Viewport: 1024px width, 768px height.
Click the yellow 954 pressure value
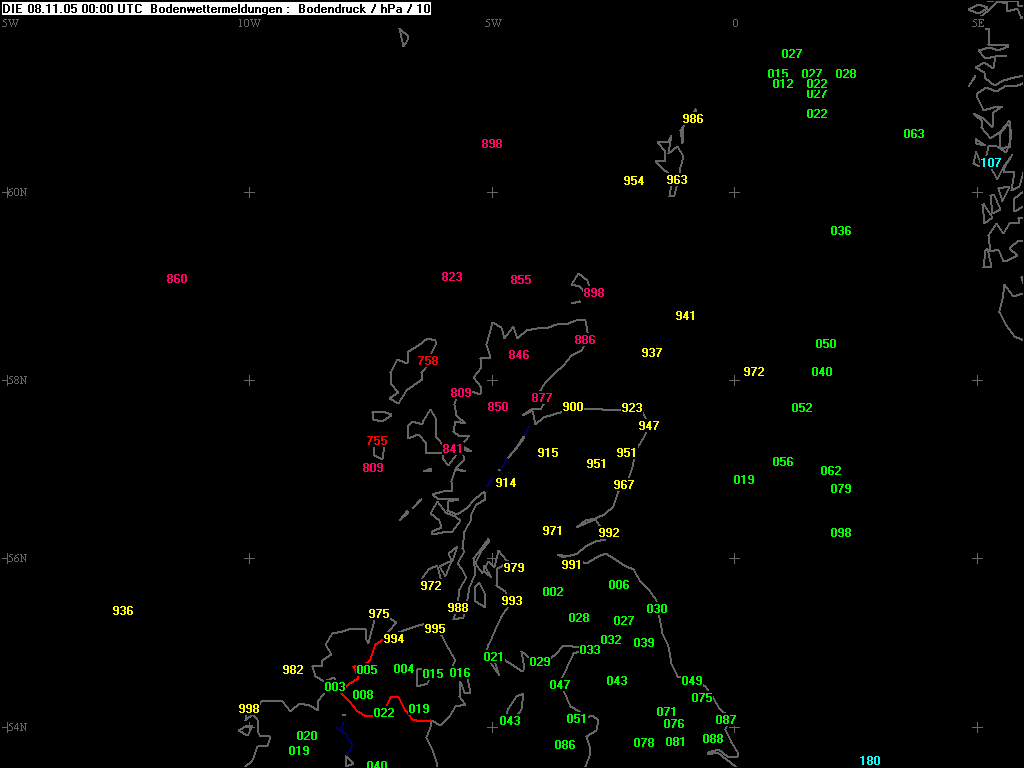point(633,181)
